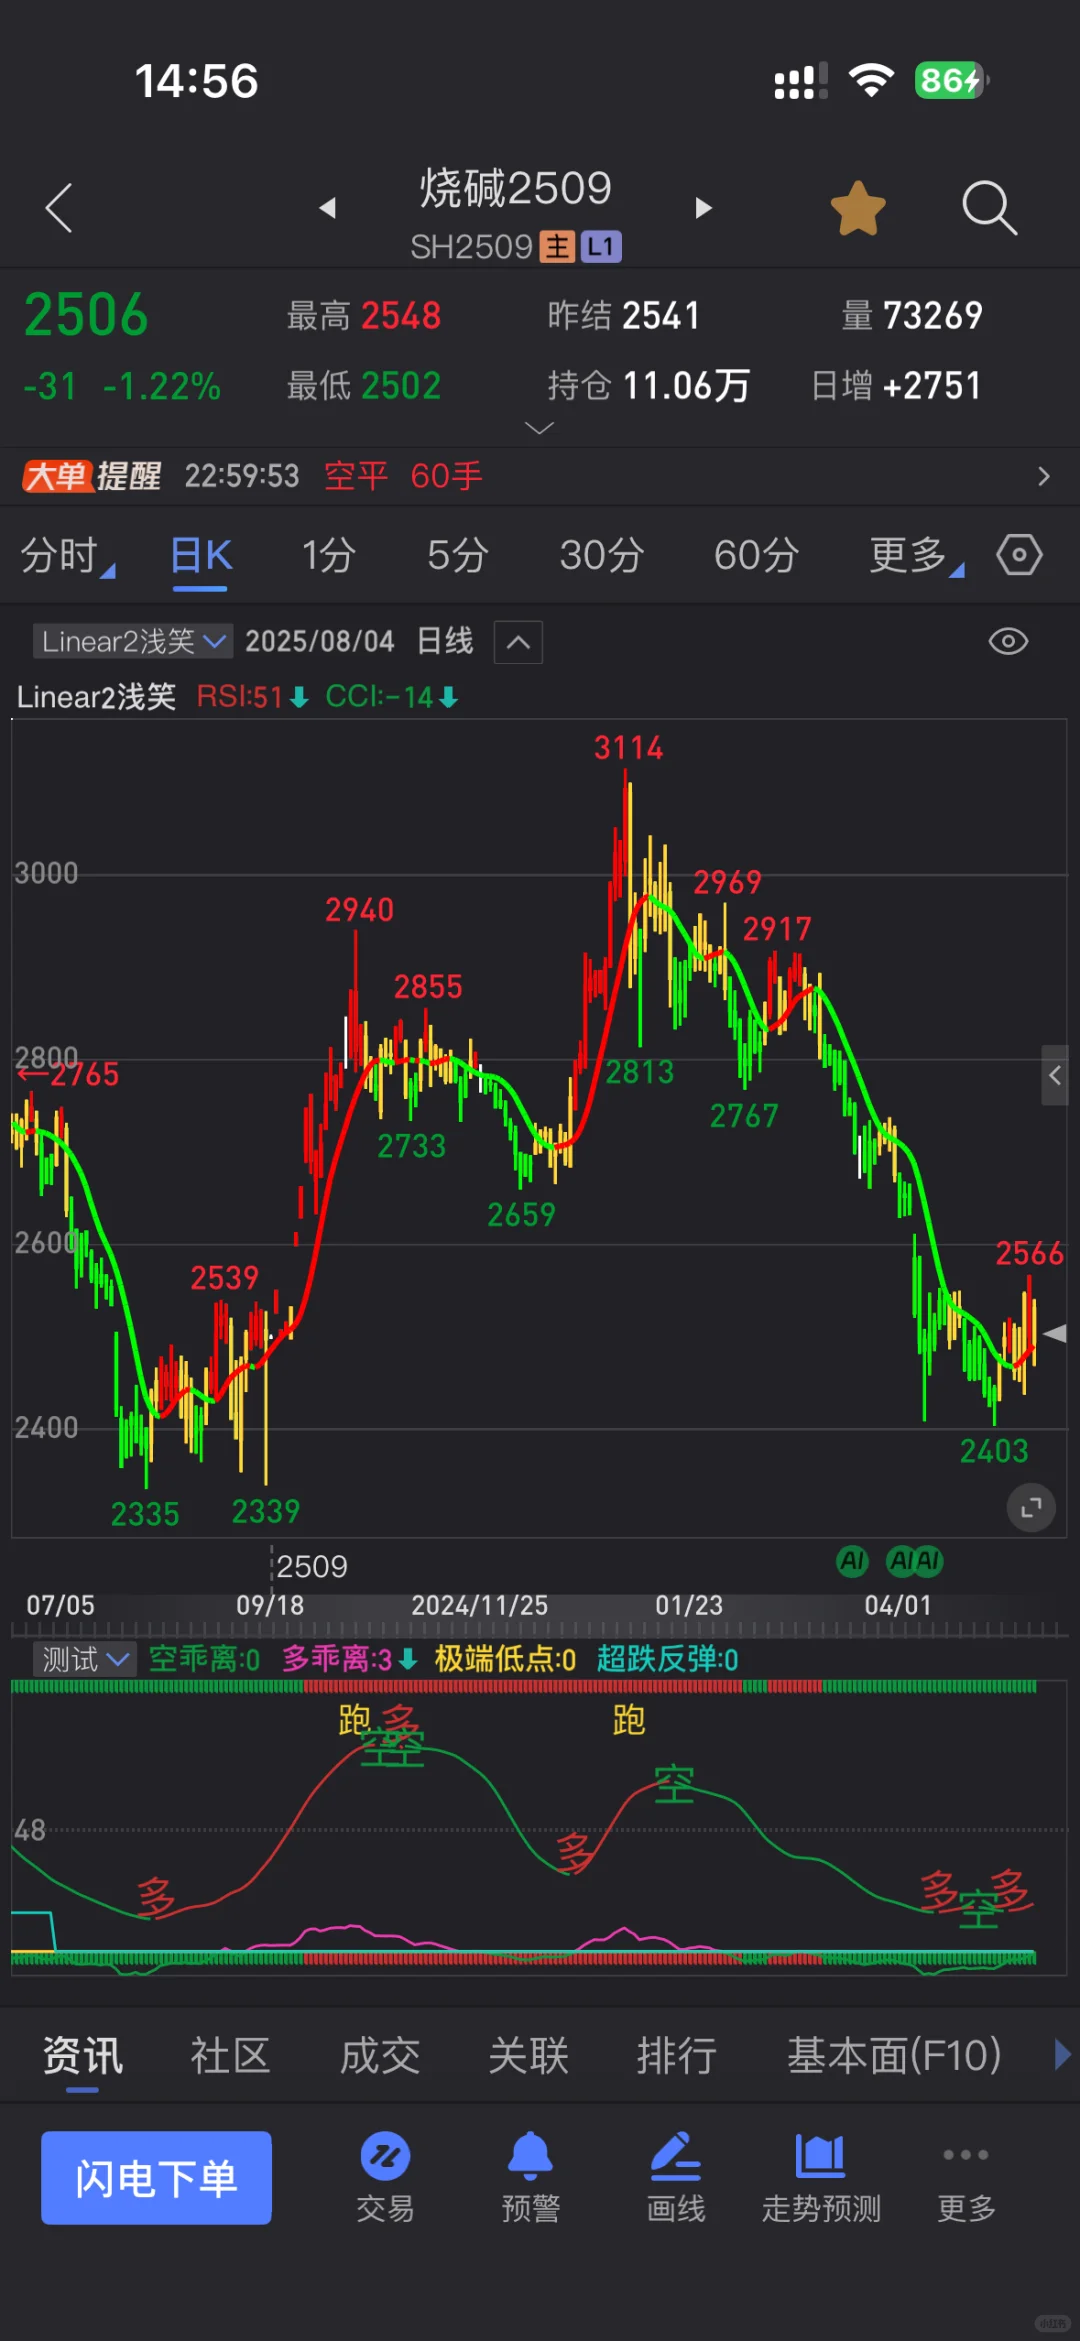Image resolution: width=1080 pixels, height=2341 pixels.
Task: Open the 排行 tab
Action: pyautogui.click(x=677, y=2056)
